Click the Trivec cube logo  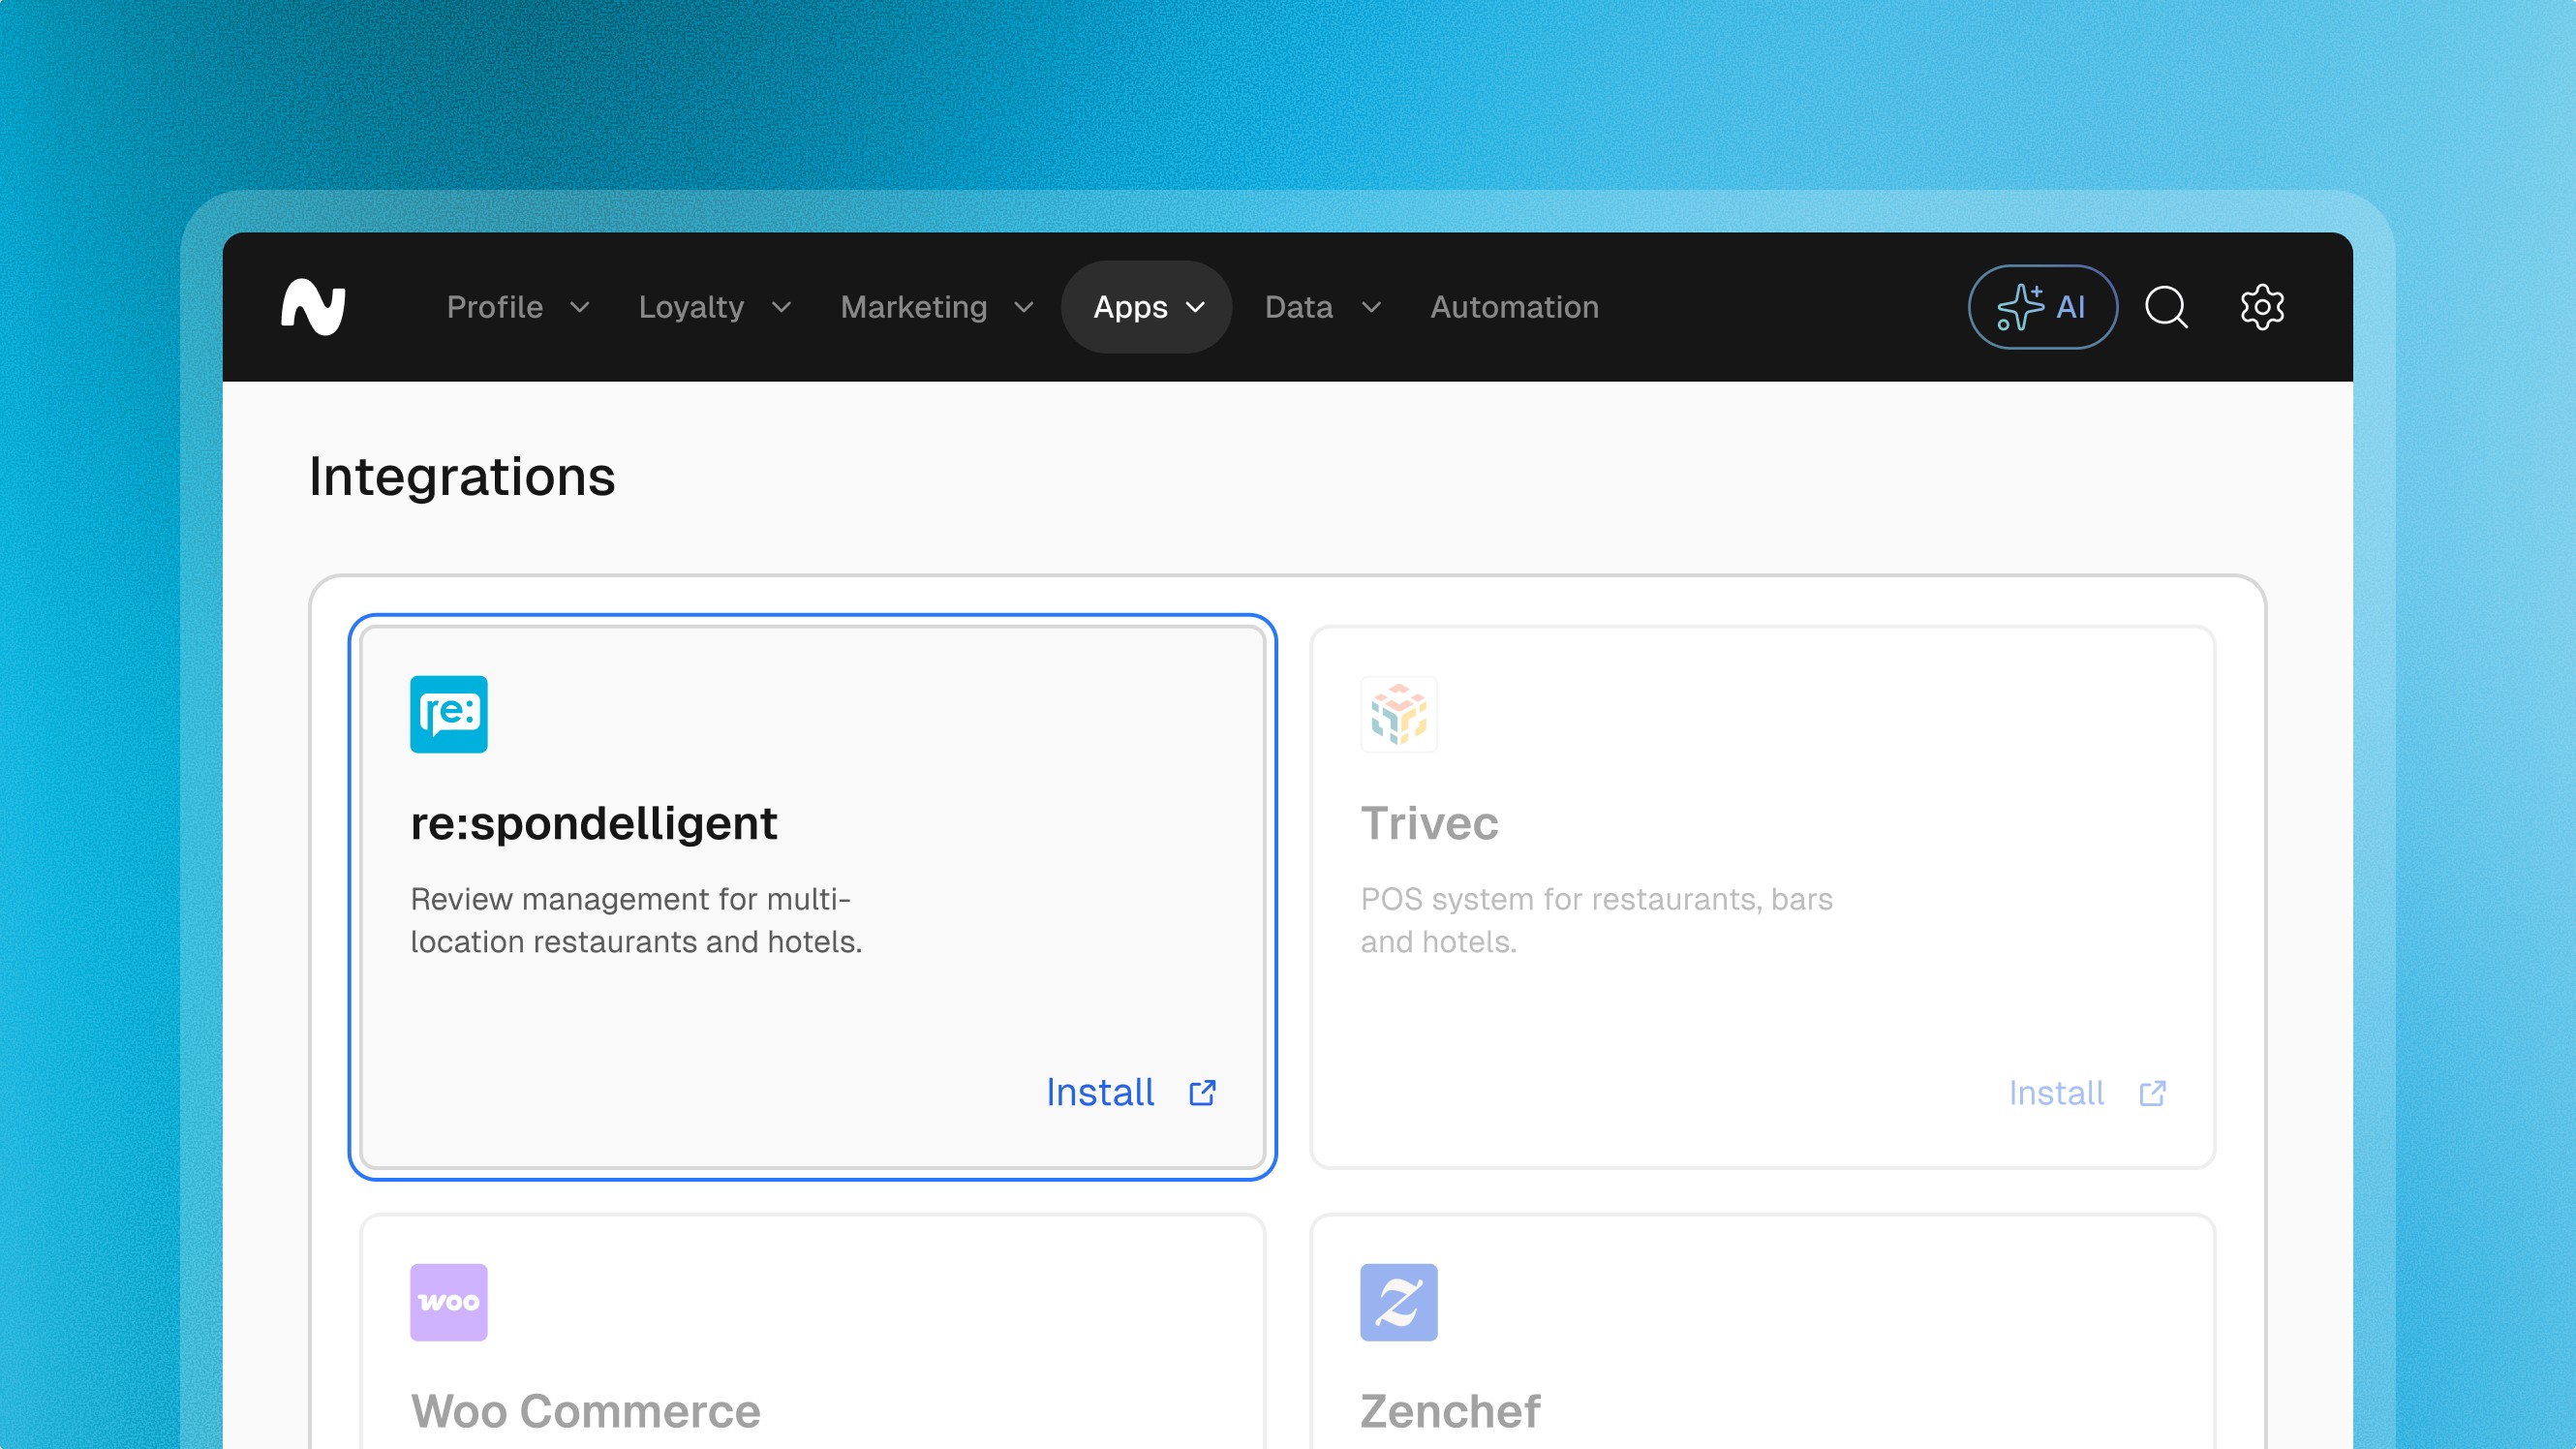coord(1398,714)
